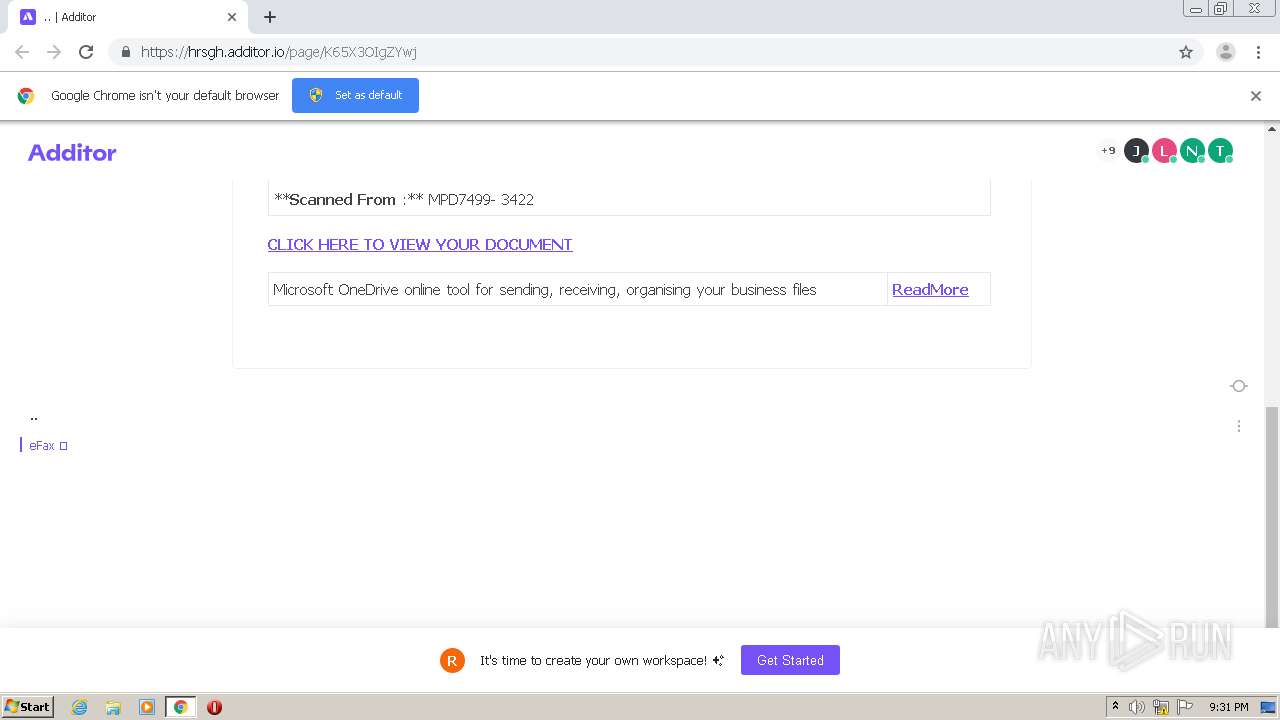The image size is (1280, 720).
Task: Open the L user avatar
Action: click(x=1164, y=151)
